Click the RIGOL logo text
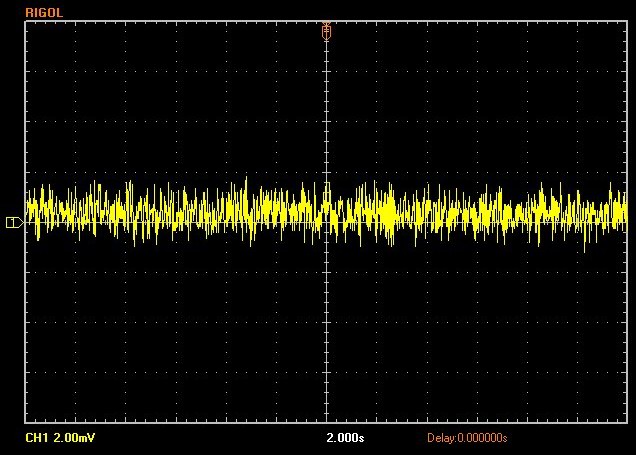Image resolution: width=636 pixels, height=455 pixels. [44, 13]
